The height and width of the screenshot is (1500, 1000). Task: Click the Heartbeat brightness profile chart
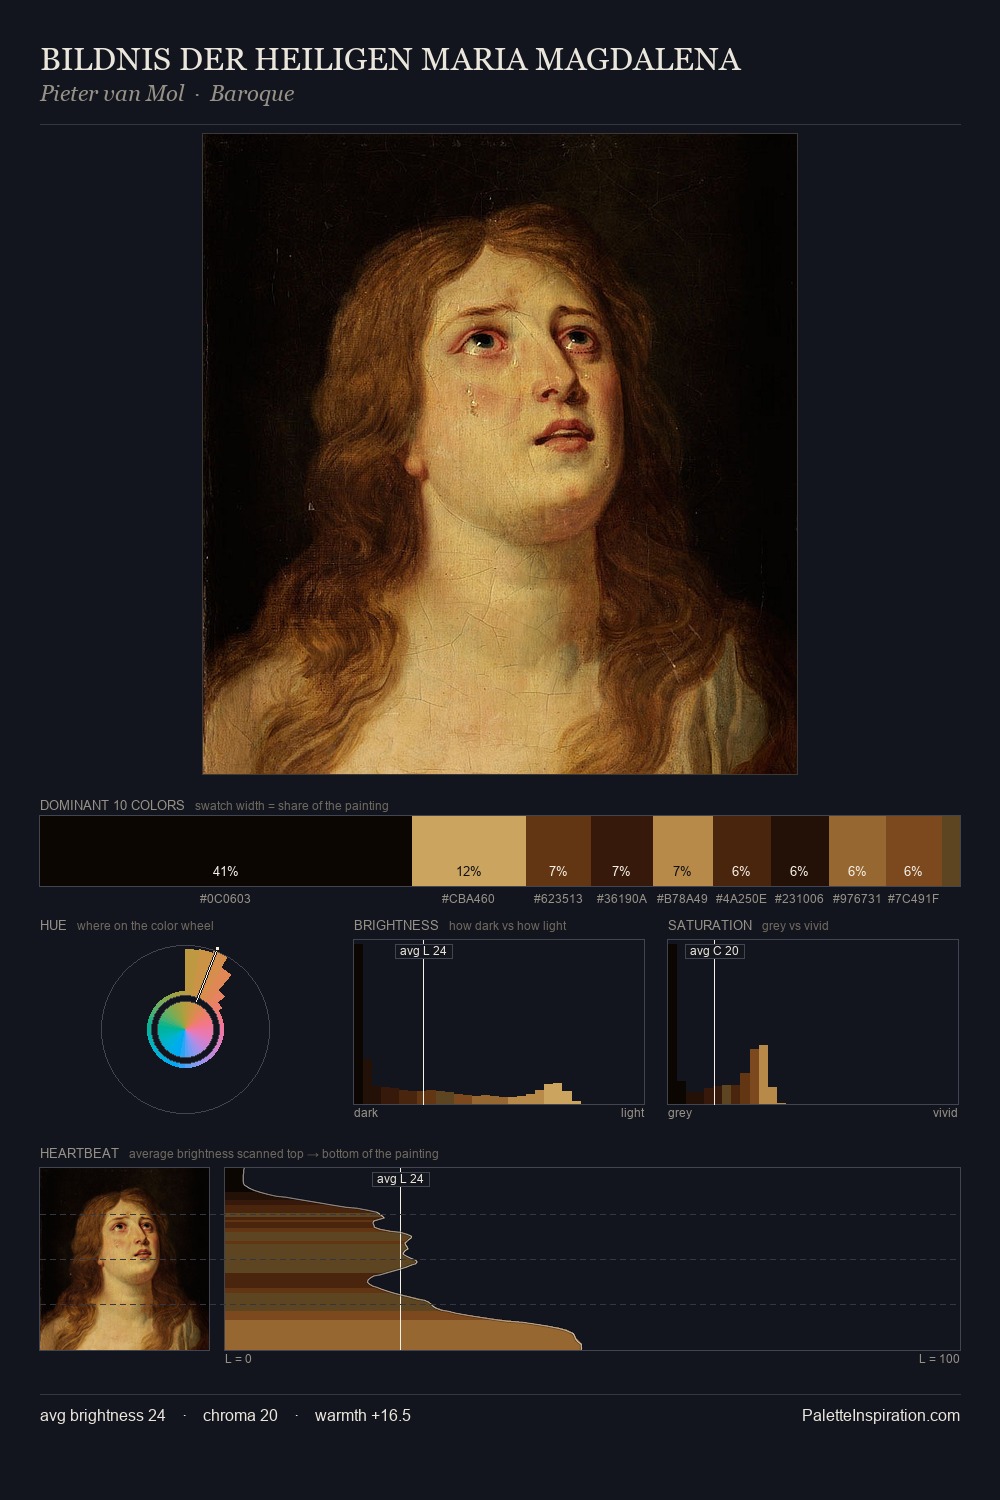pyautogui.click(x=592, y=1259)
